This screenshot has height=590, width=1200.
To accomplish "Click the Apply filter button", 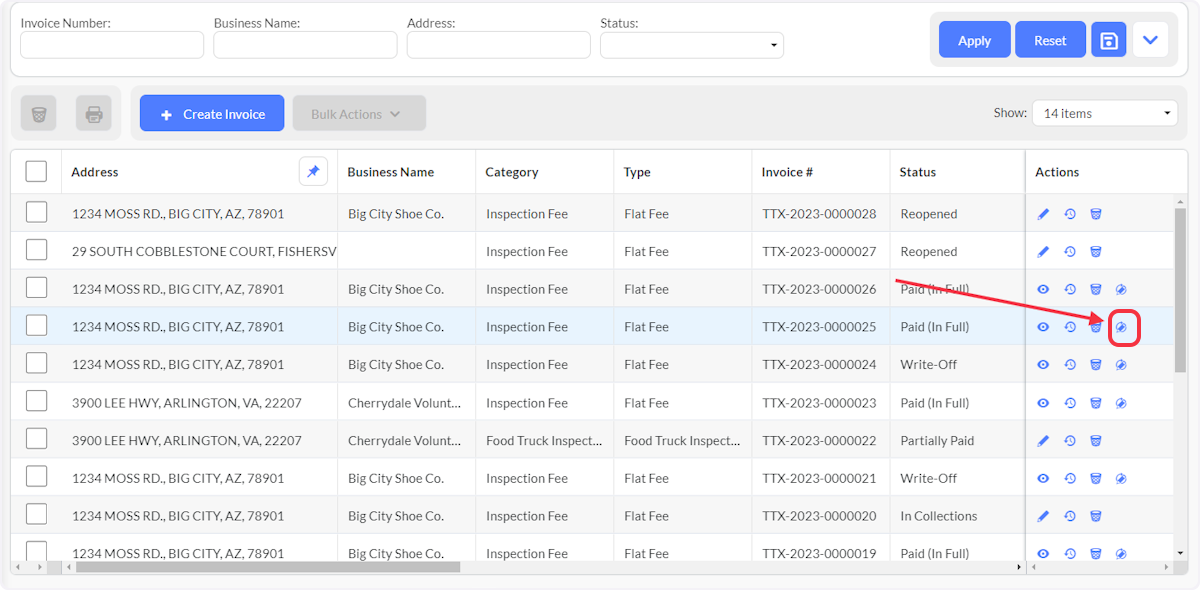I will click(x=975, y=40).
